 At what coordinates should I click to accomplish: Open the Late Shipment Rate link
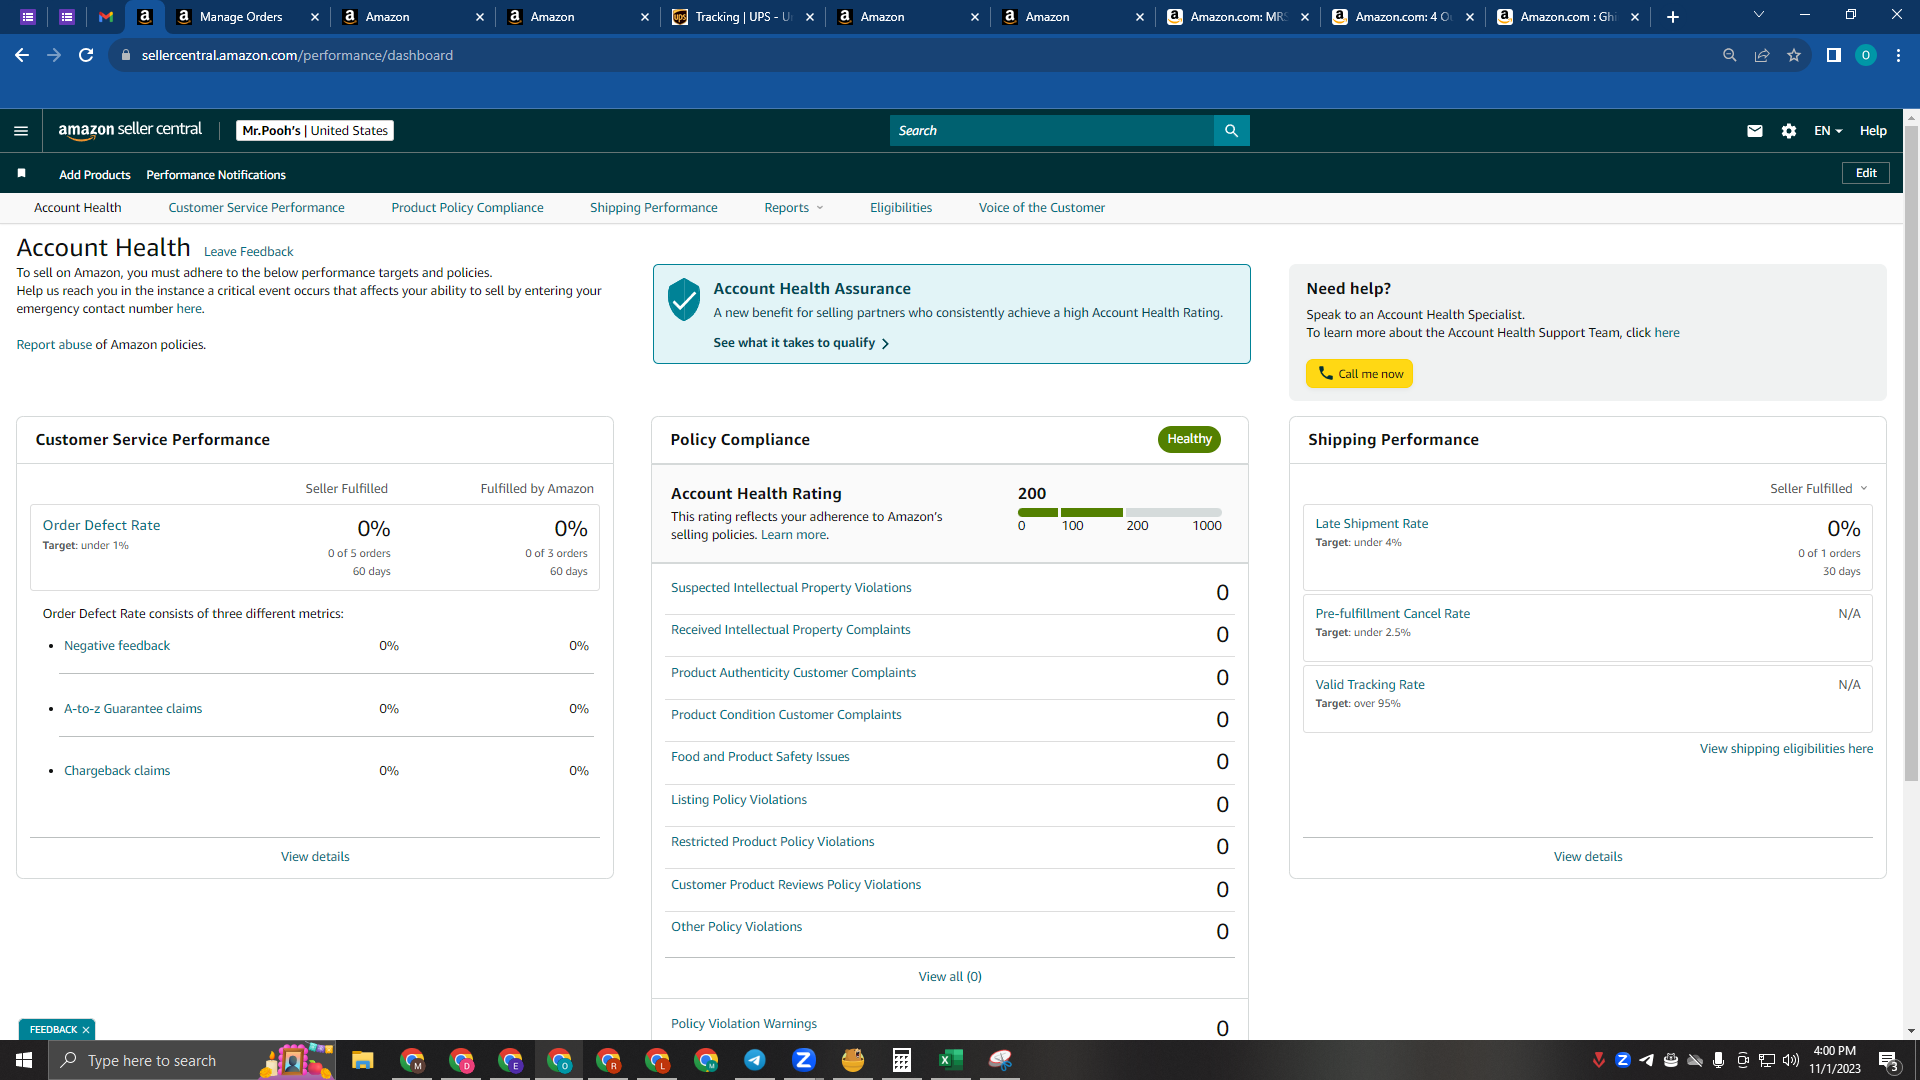click(1372, 524)
